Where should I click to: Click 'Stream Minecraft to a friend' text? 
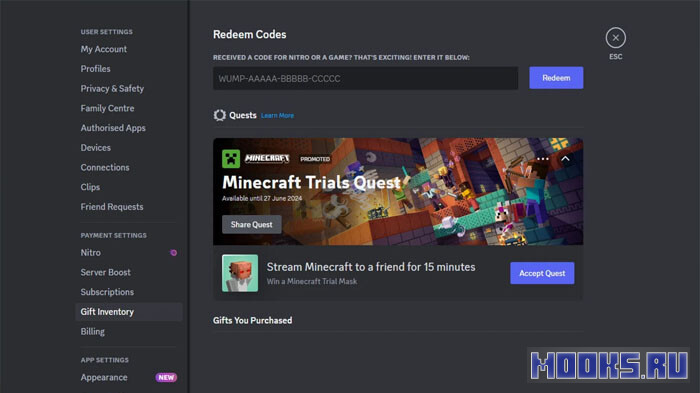tap(371, 267)
